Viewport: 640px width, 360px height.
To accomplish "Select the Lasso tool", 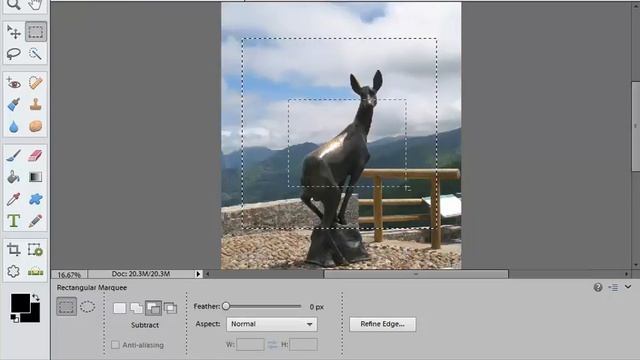I will pos(13,53).
